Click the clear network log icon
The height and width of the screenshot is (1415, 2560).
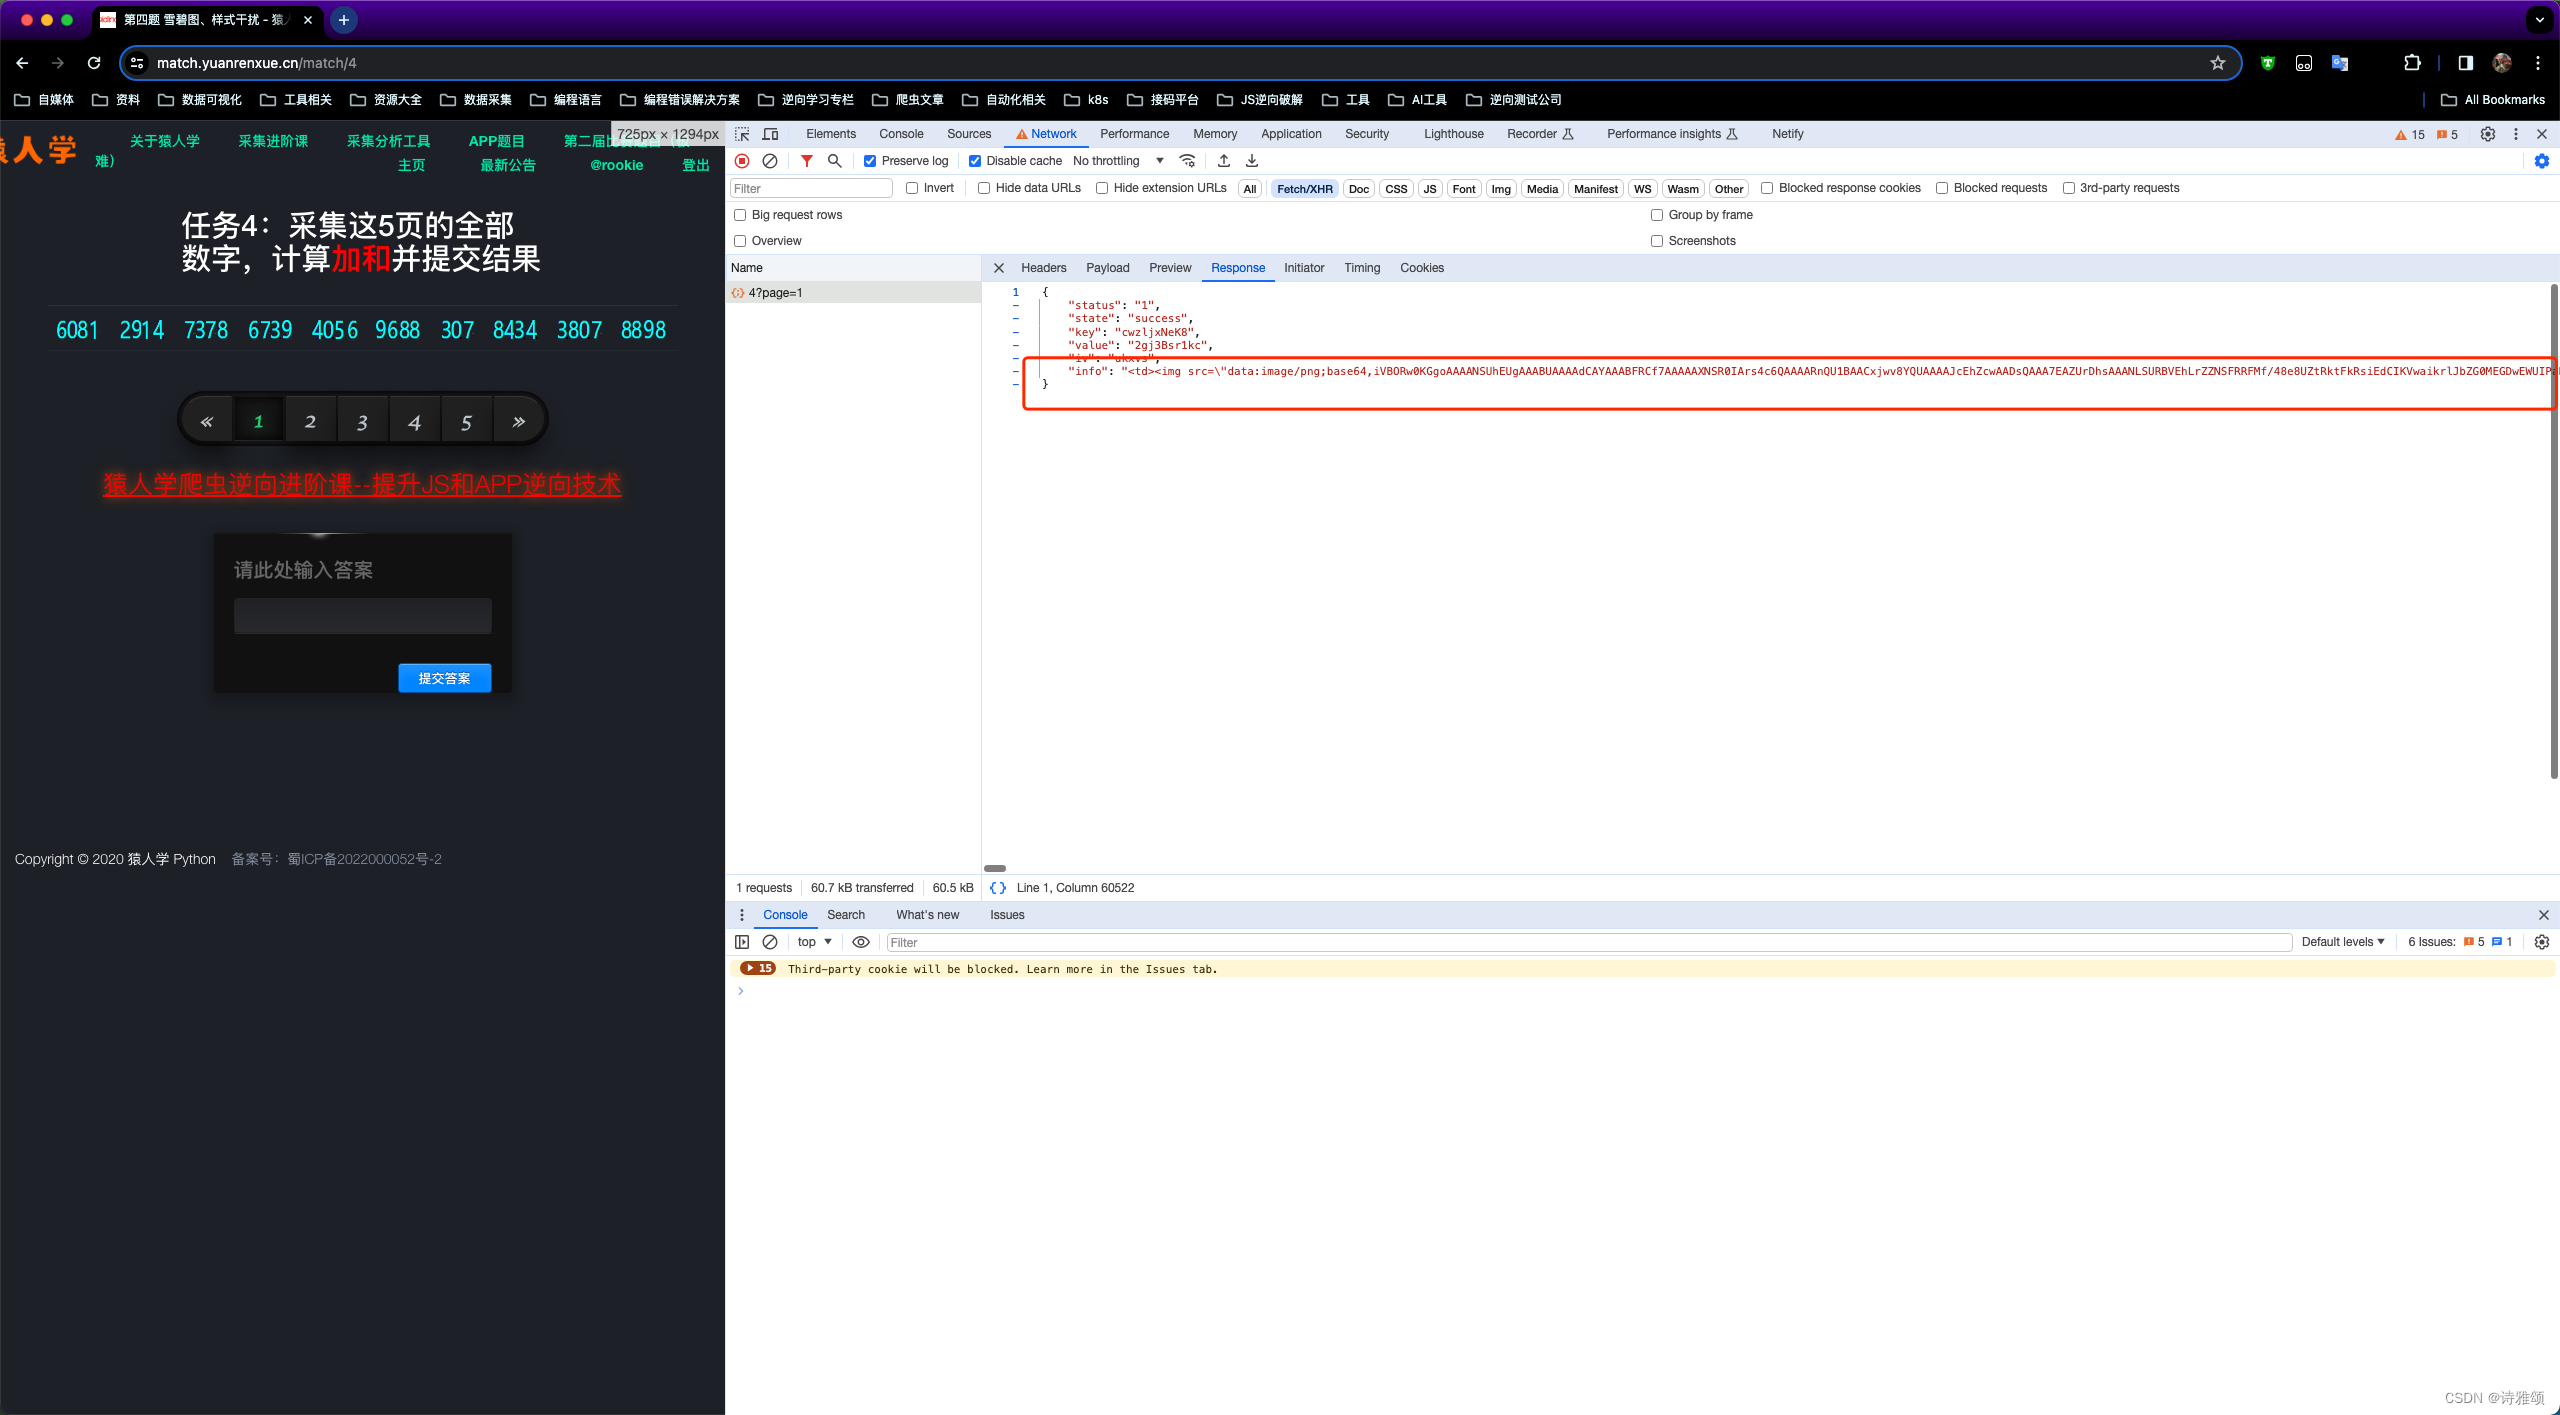[770, 160]
